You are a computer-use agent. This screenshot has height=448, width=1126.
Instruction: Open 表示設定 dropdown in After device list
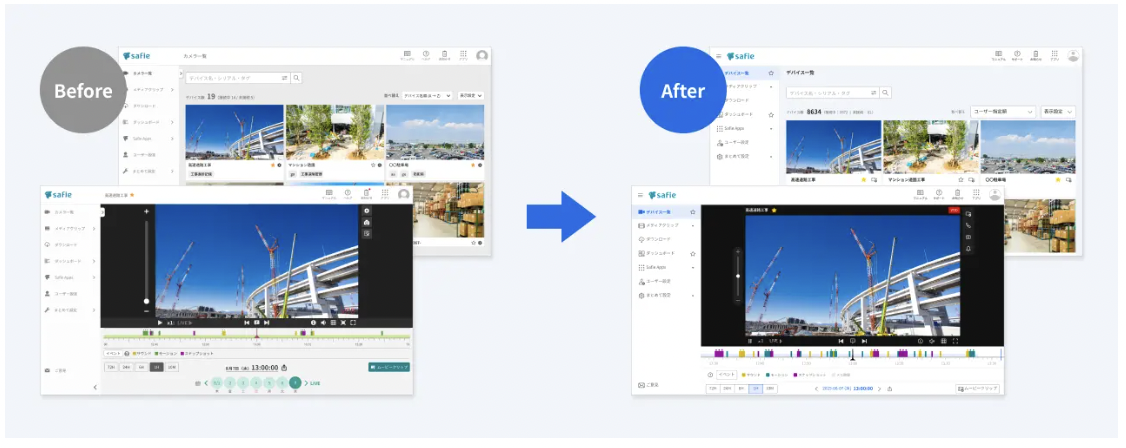(x=1058, y=112)
